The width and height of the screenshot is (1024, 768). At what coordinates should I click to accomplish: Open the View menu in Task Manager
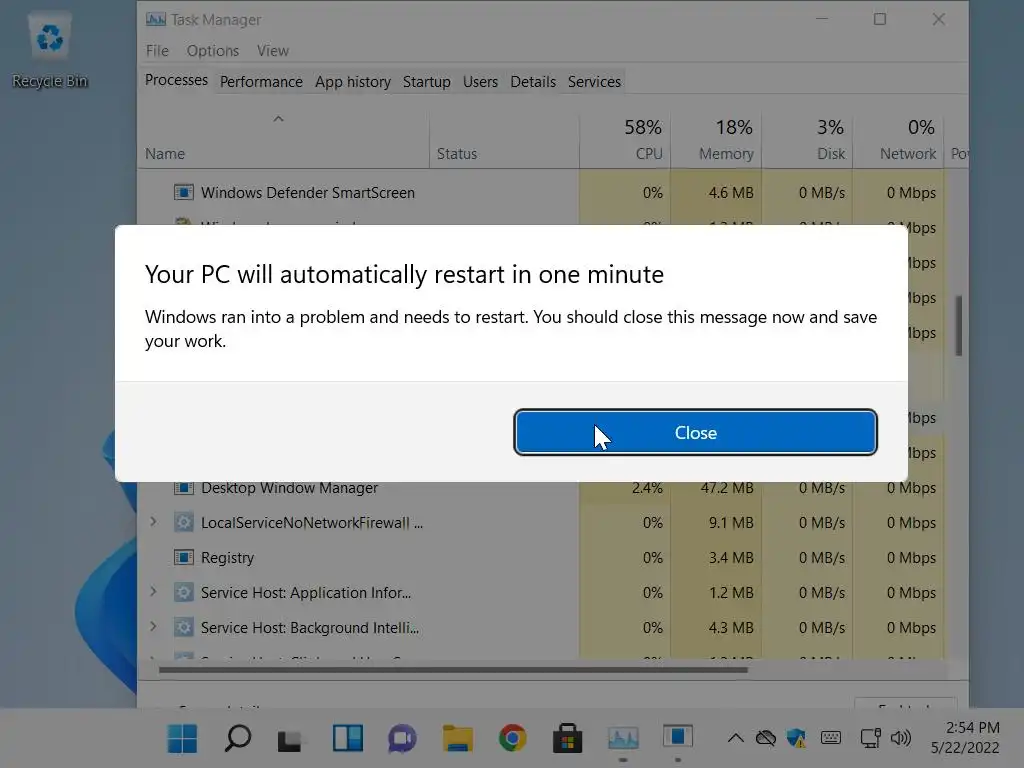pos(272,51)
